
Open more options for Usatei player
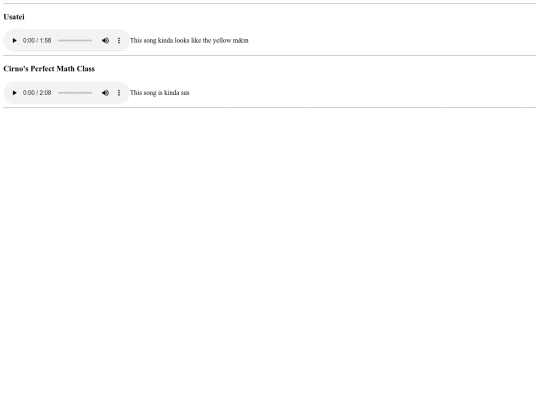coord(119,41)
